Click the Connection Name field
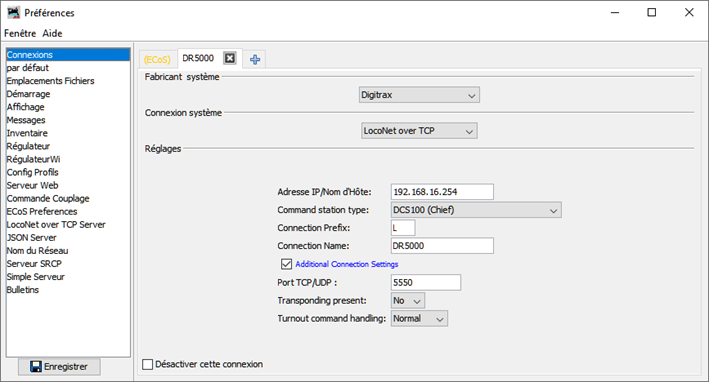The height and width of the screenshot is (382, 709). point(442,246)
